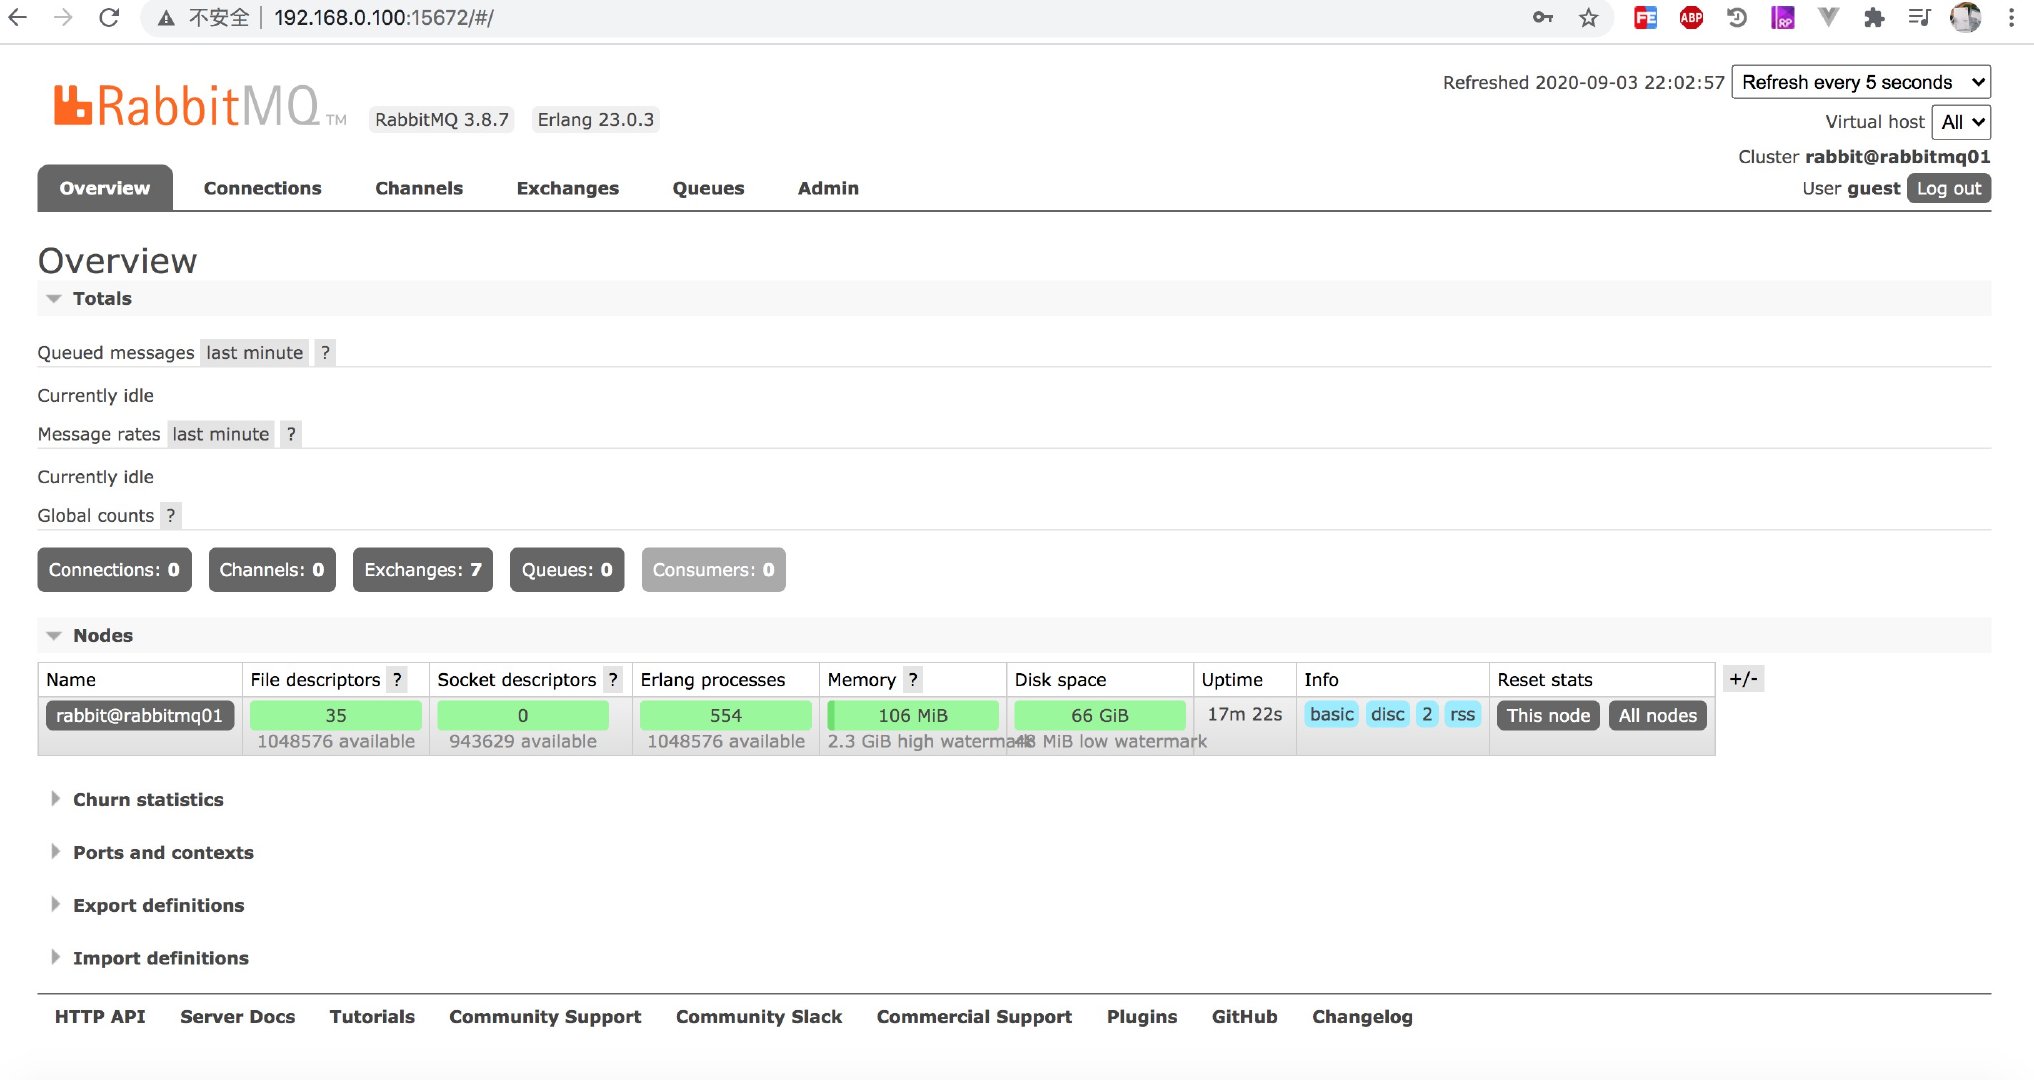This screenshot has width=2034, height=1080.
Task: Click the Connections count badge
Action: click(x=114, y=569)
